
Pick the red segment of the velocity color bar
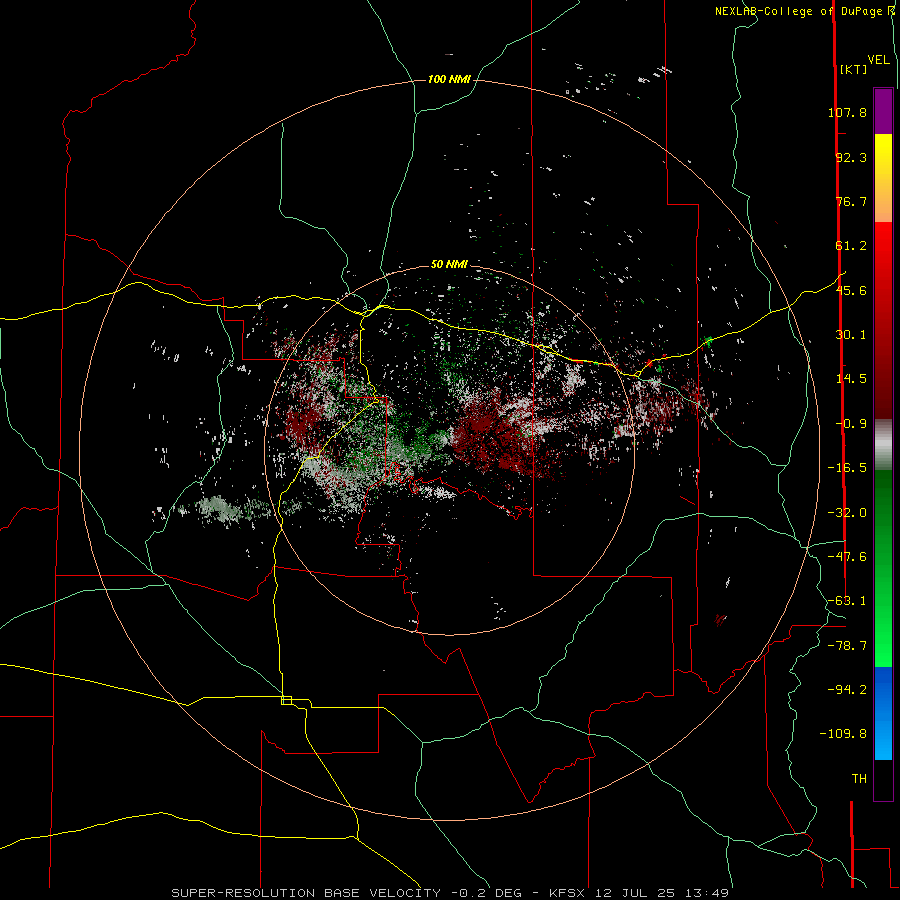(883, 320)
